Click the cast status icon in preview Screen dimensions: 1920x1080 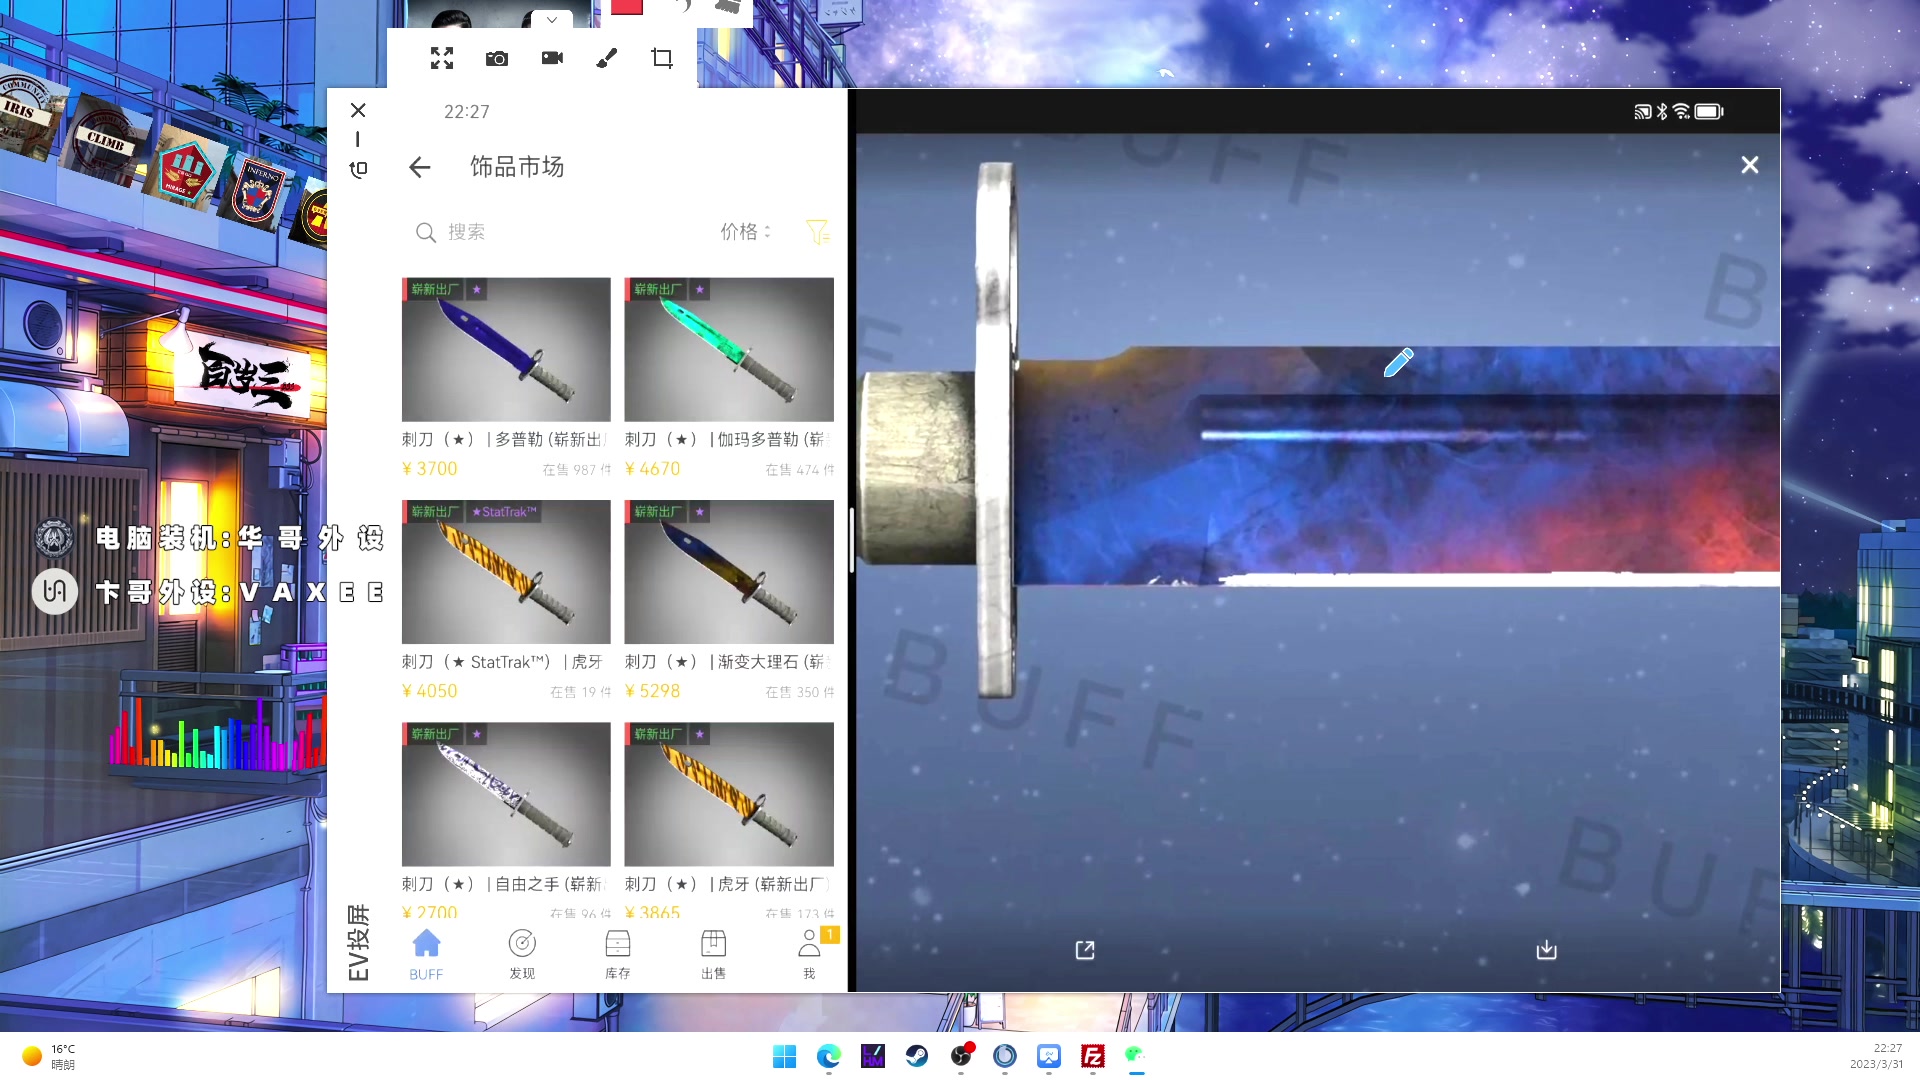tap(1643, 112)
